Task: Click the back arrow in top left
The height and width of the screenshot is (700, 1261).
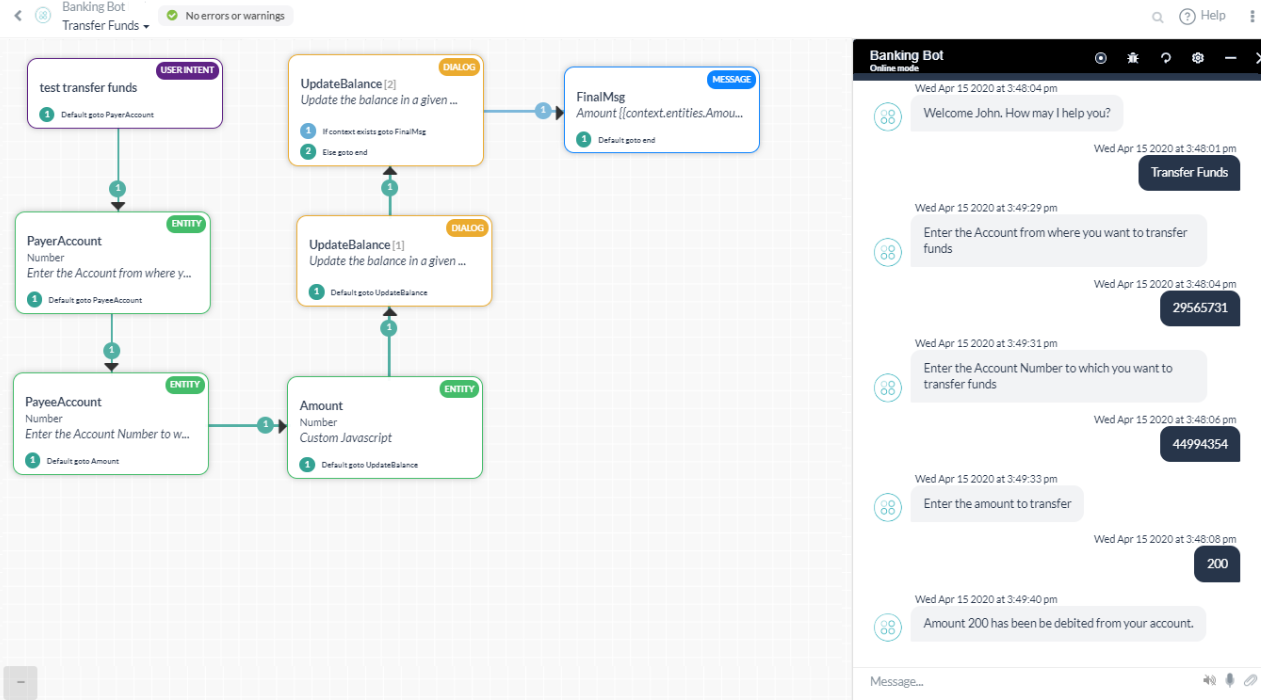Action: (18, 16)
